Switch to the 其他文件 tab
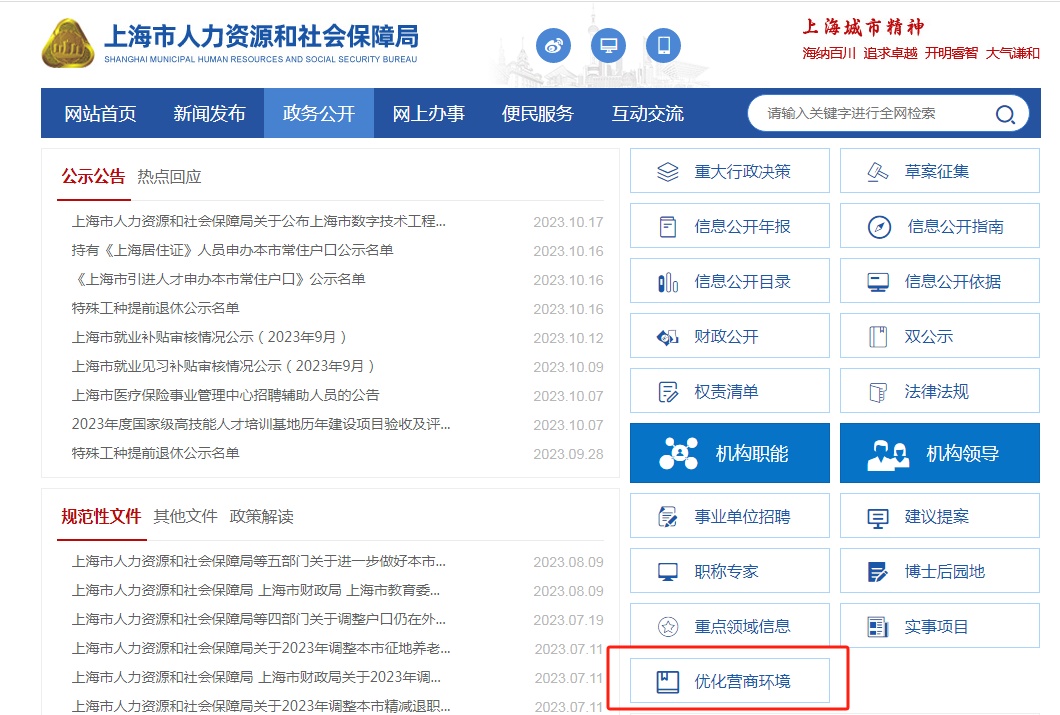Viewport: 1060px width, 715px height. (x=185, y=517)
